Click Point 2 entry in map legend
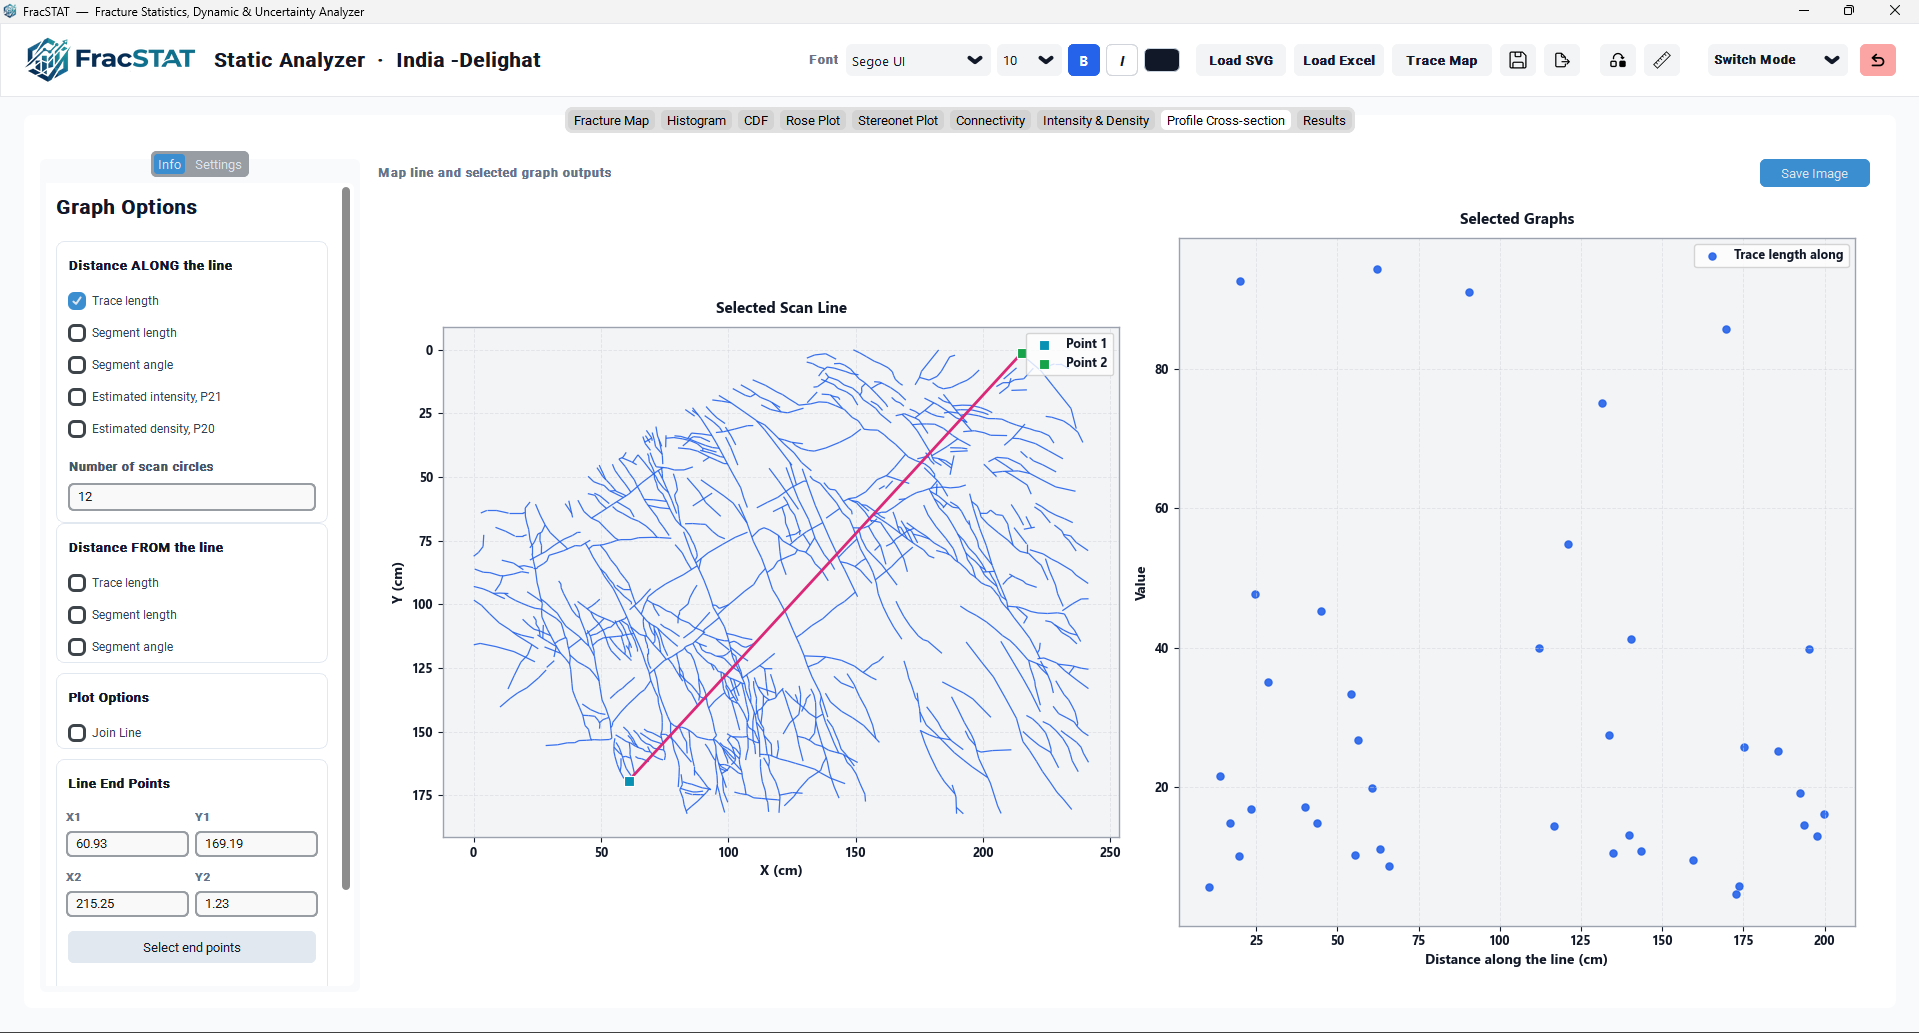Image resolution: width=1919 pixels, height=1033 pixels. coord(1073,363)
